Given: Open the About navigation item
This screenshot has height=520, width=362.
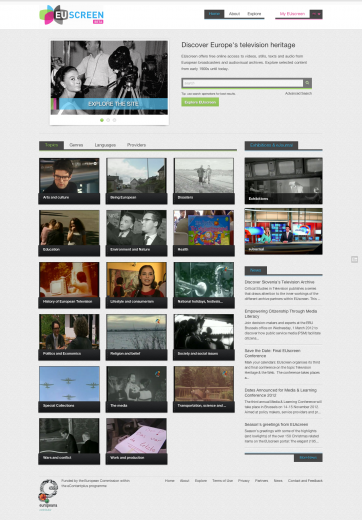Looking at the screenshot, I should (x=234, y=14).
